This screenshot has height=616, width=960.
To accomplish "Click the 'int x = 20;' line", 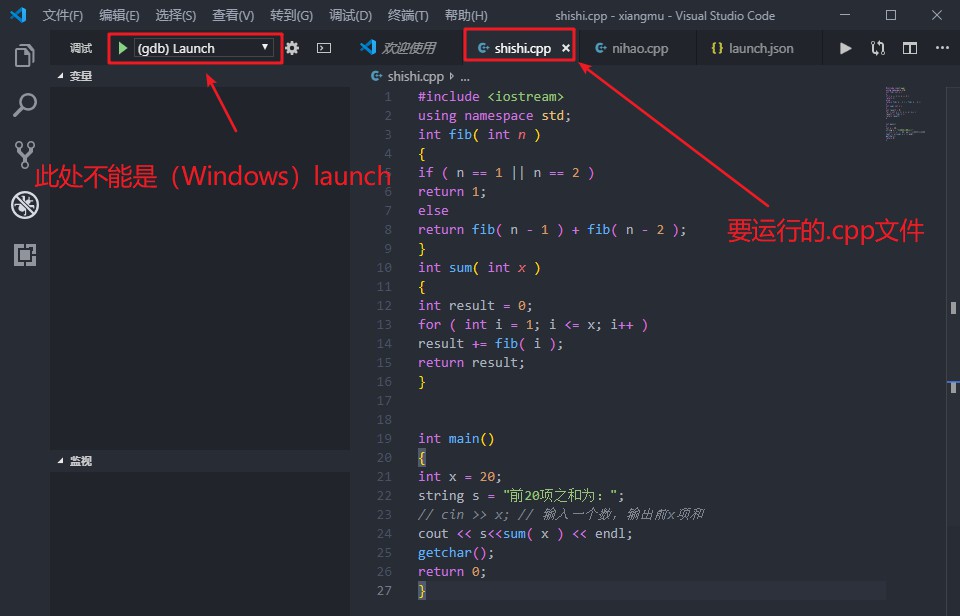I will [x=459, y=476].
